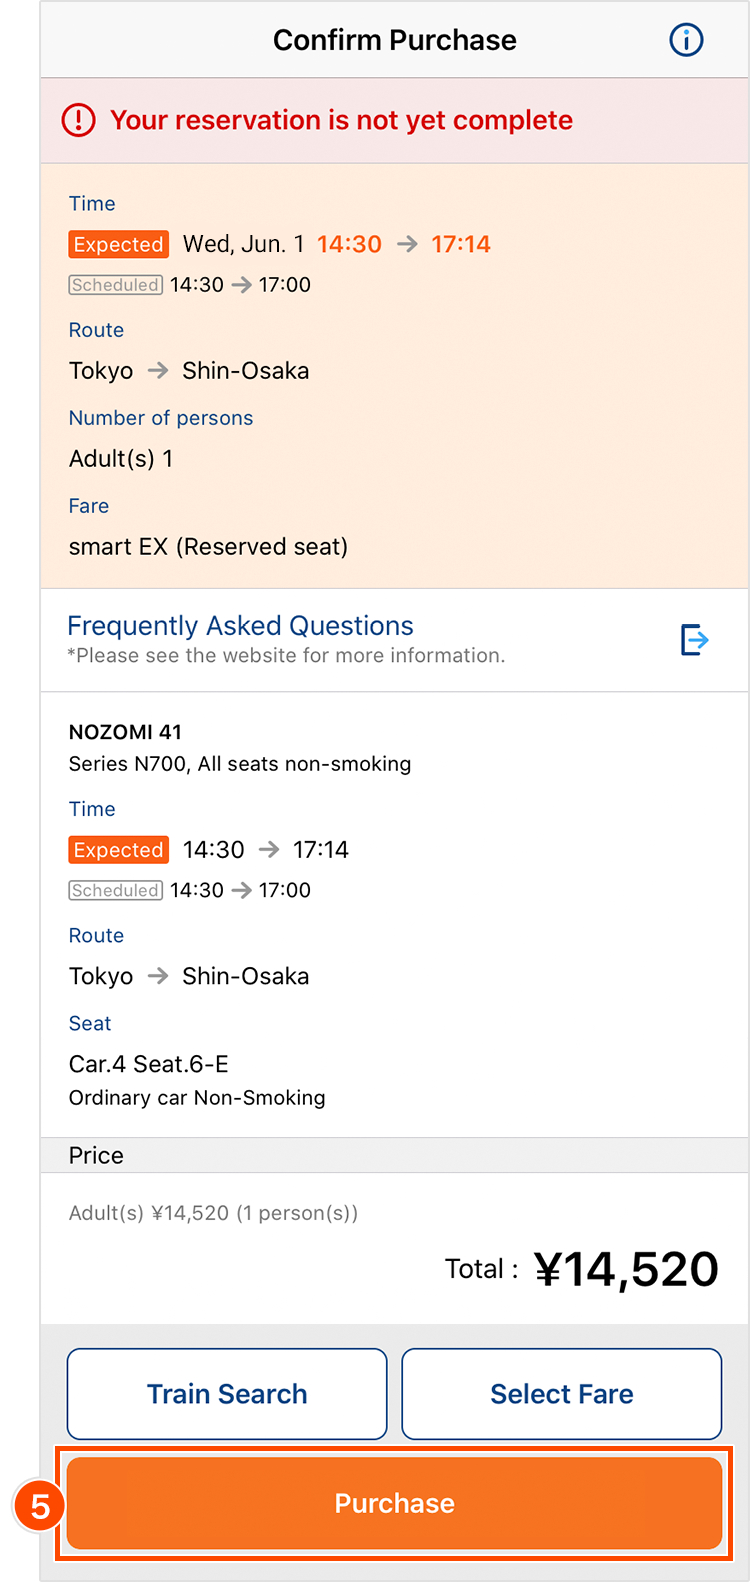
Task: Open the info icon beside Confirm Purchase
Action: [686, 40]
